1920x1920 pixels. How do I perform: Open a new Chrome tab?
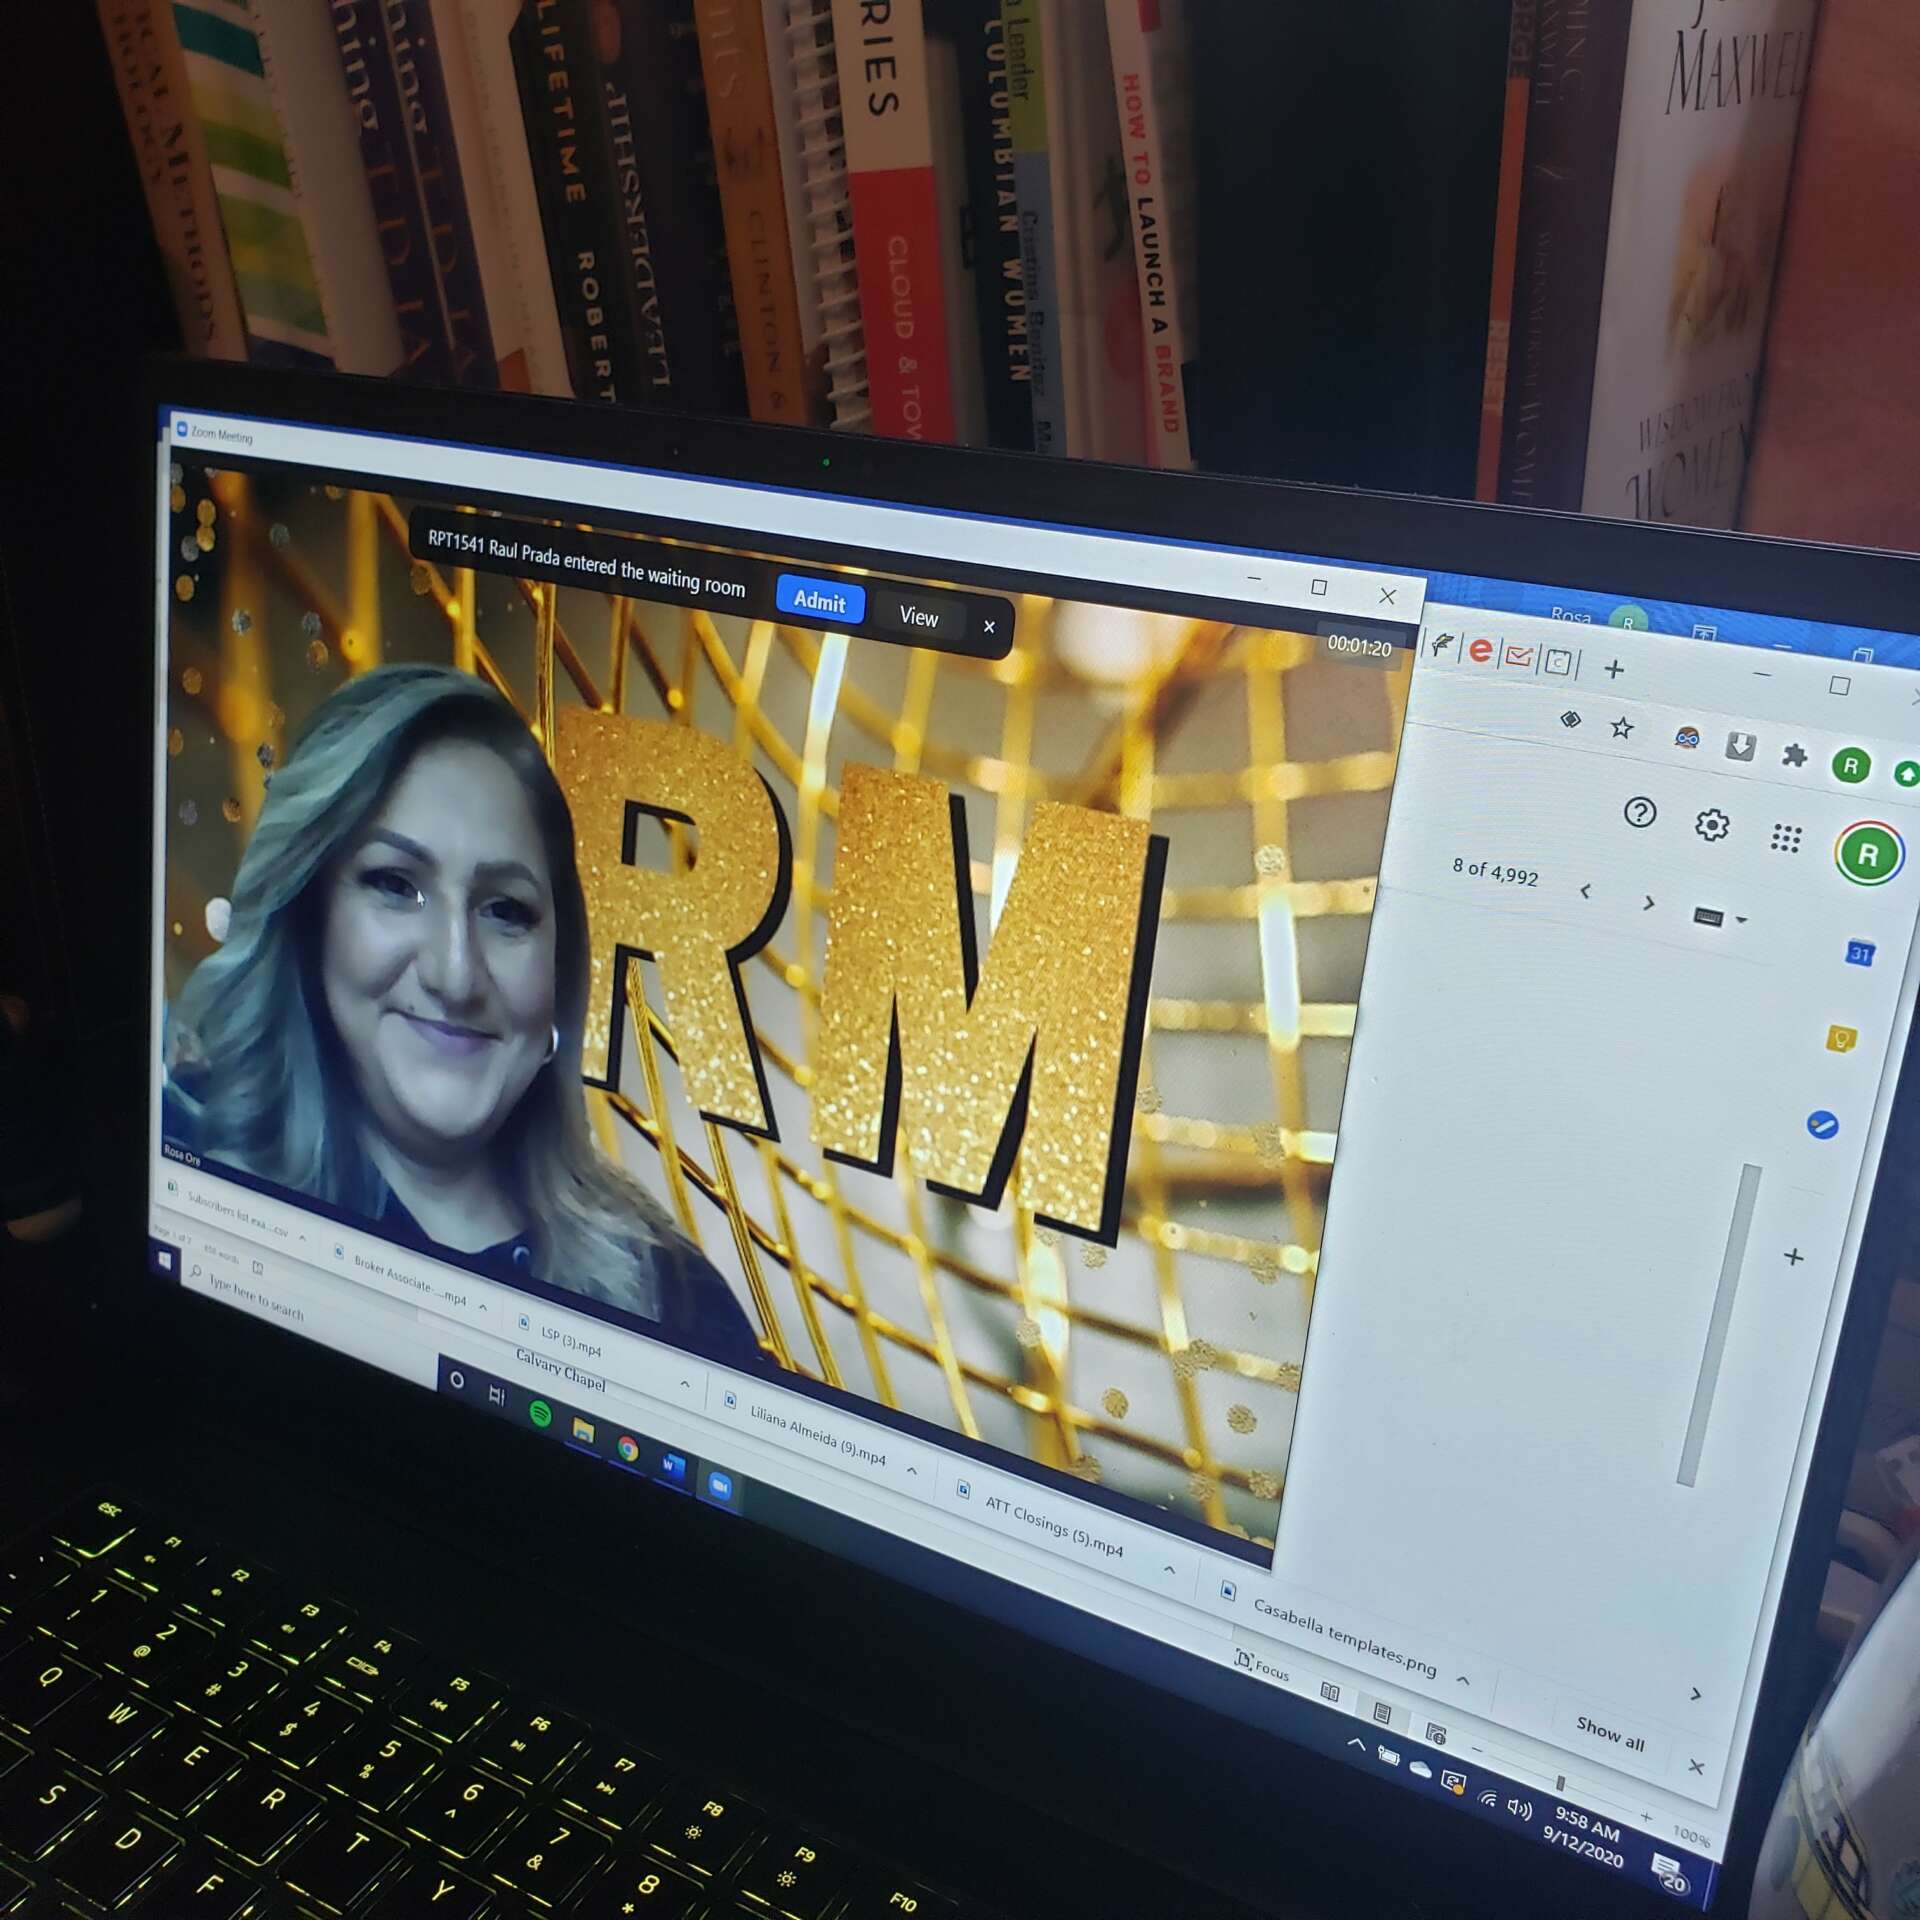[1614, 669]
